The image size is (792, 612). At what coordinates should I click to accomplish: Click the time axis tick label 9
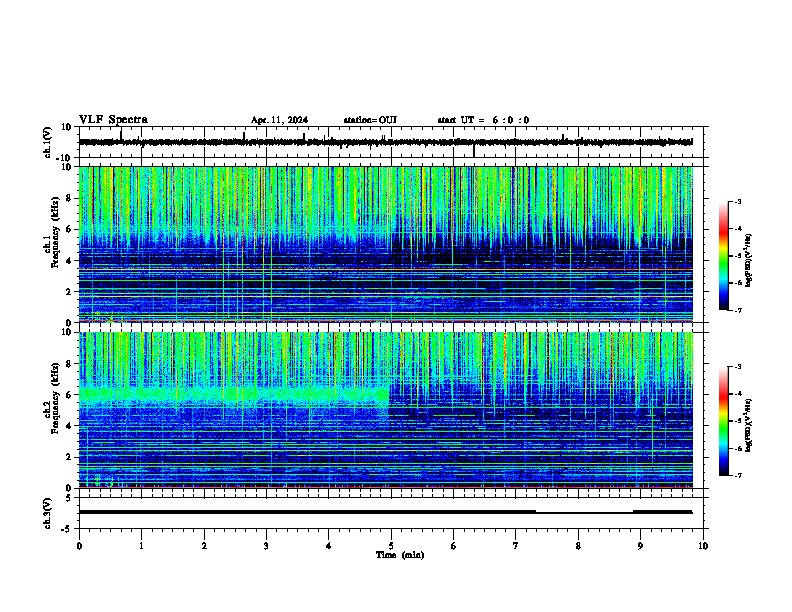pos(640,546)
